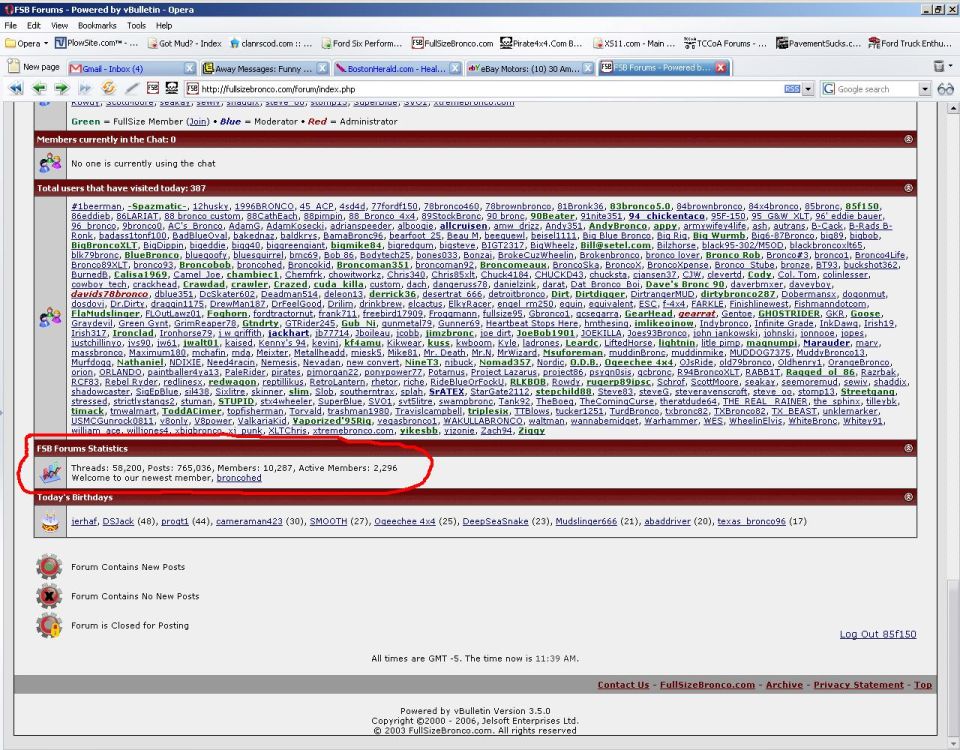This screenshot has height=750, width=960.
Task: Open the File menu
Action: (x=10, y=26)
